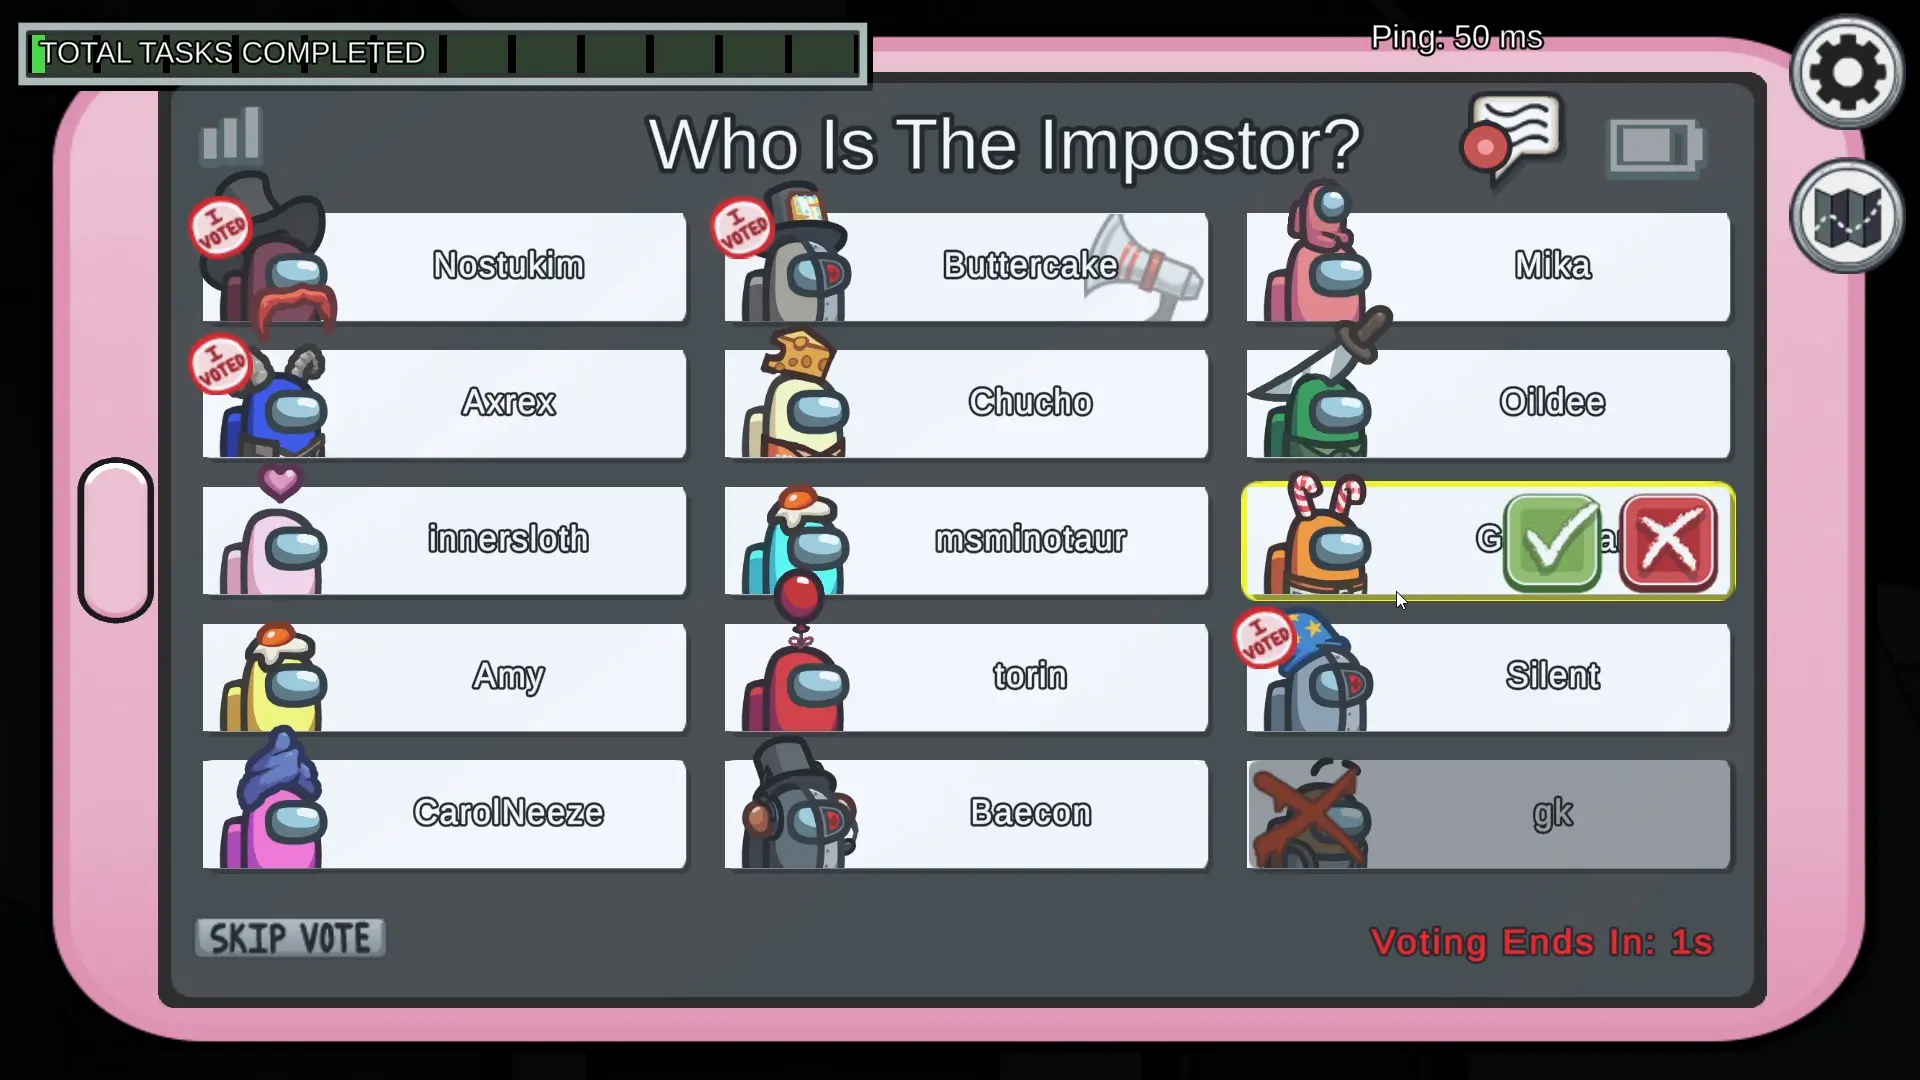This screenshot has width=1920, height=1080.
Task: Click the map icon to view map
Action: [x=1845, y=215]
